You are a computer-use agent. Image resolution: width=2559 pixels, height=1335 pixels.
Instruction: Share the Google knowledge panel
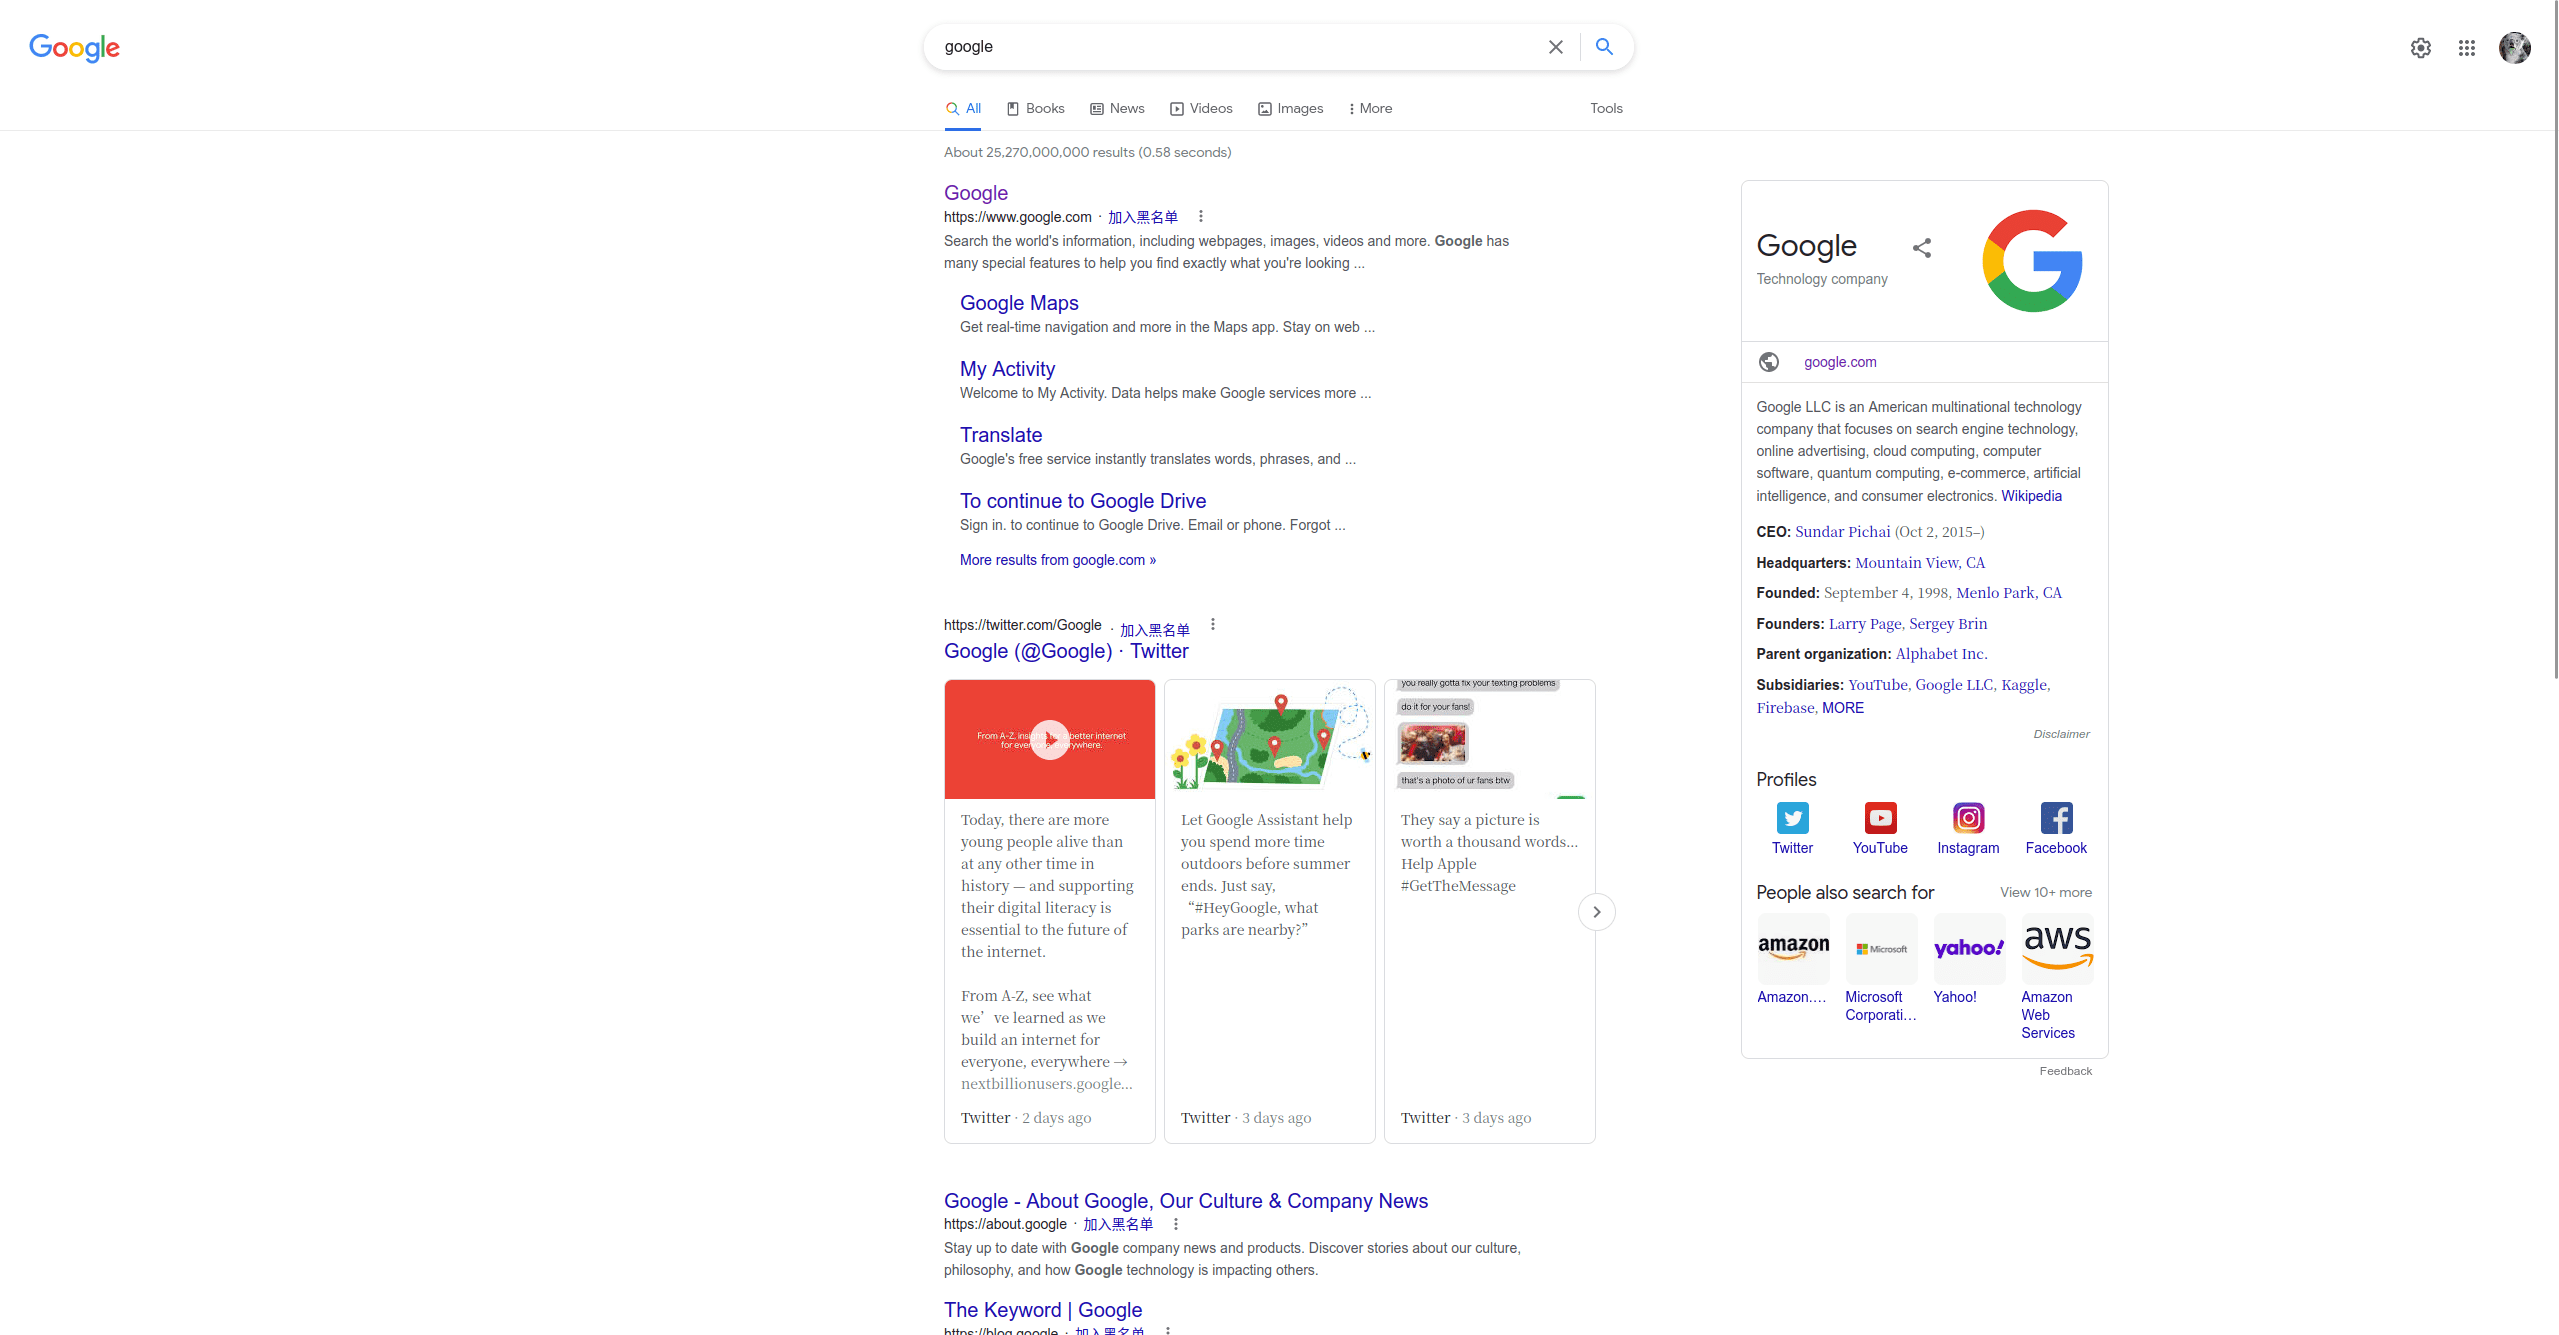coord(1921,248)
